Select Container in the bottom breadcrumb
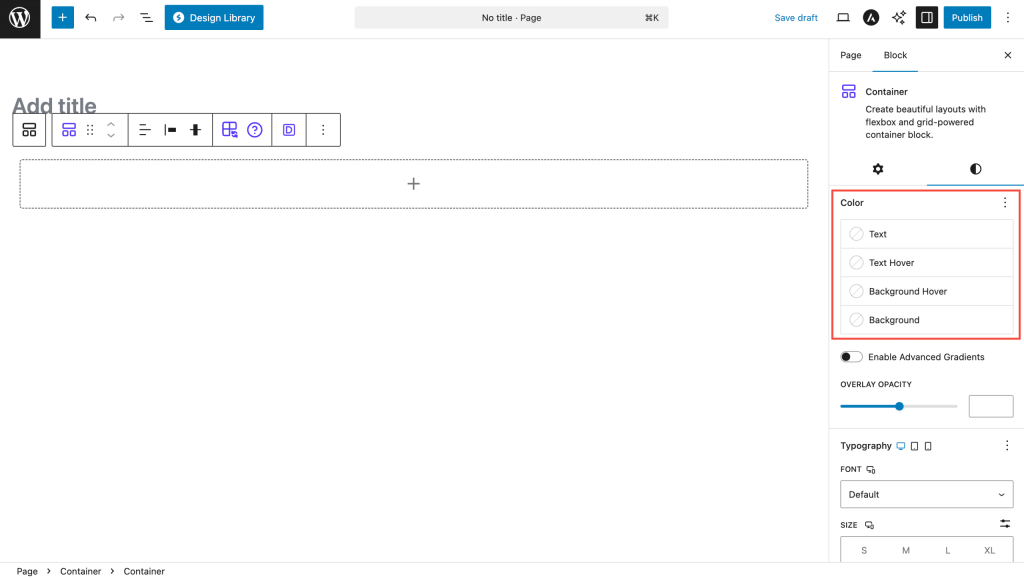This screenshot has width=1024, height=578. (x=144, y=571)
